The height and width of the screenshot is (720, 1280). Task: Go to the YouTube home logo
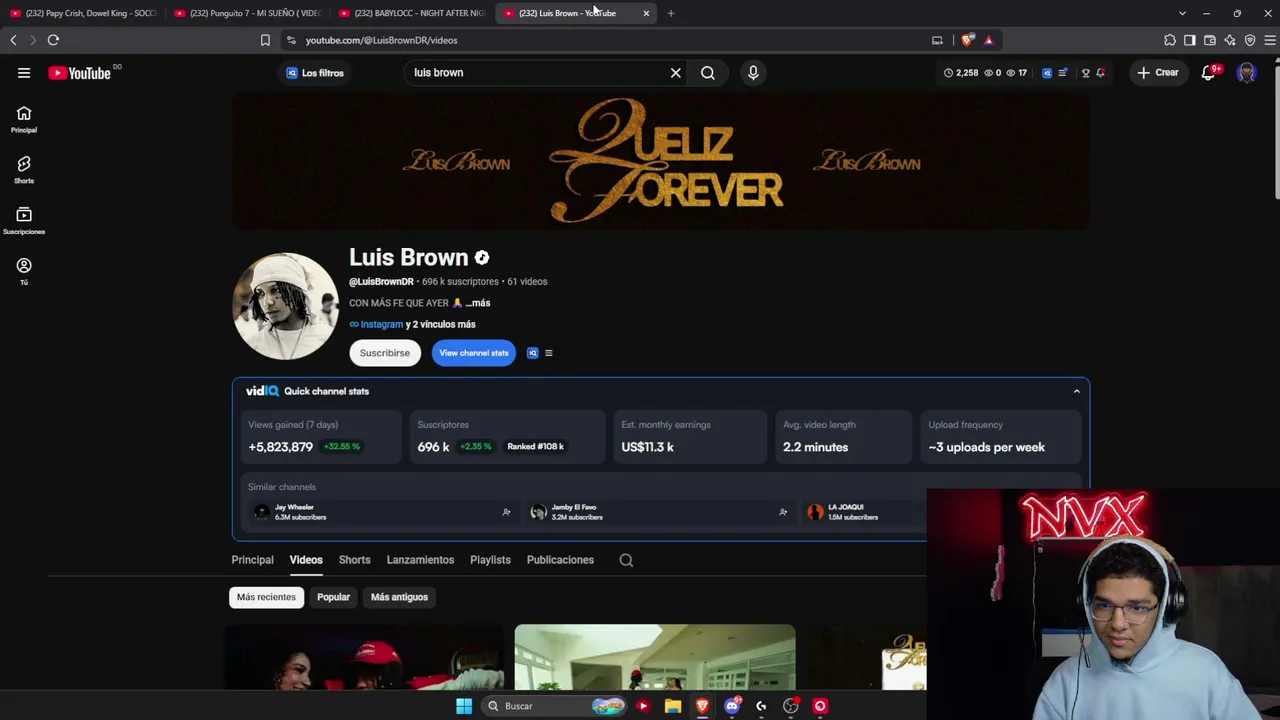tap(79, 73)
